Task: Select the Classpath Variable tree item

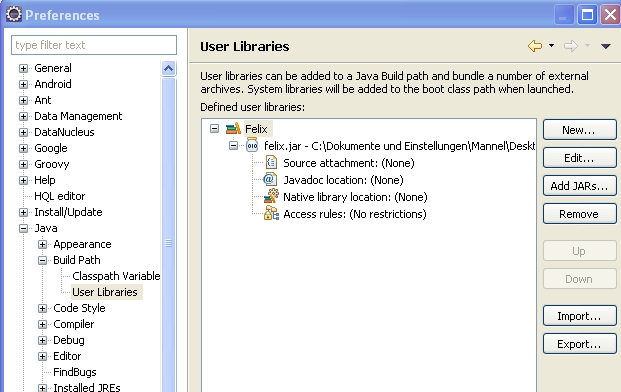Action: point(116,276)
